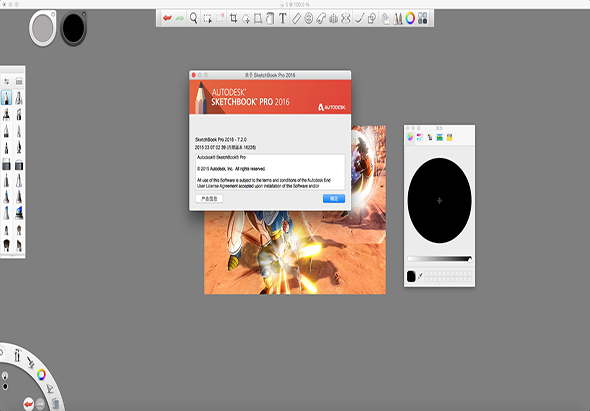The height and width of the screenshot is (411, 590).
Task: Toggle the Symmetry tool
Action: click(x=345, y=18)
